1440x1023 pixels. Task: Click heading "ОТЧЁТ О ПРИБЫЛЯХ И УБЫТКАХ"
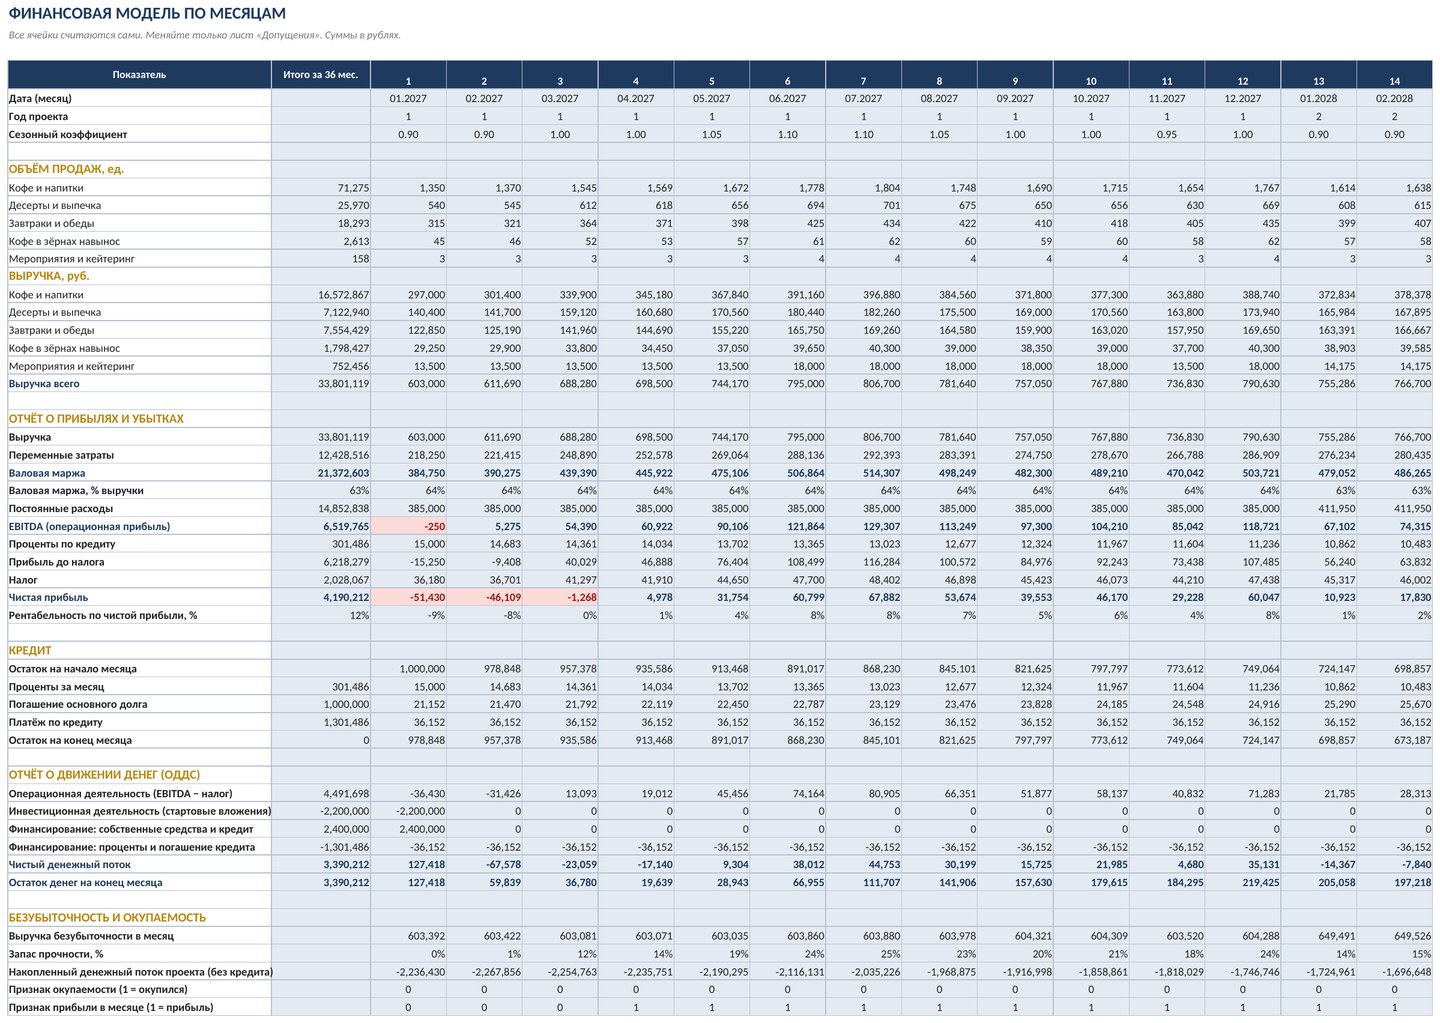pyautogui.click(x=96, y=419)
